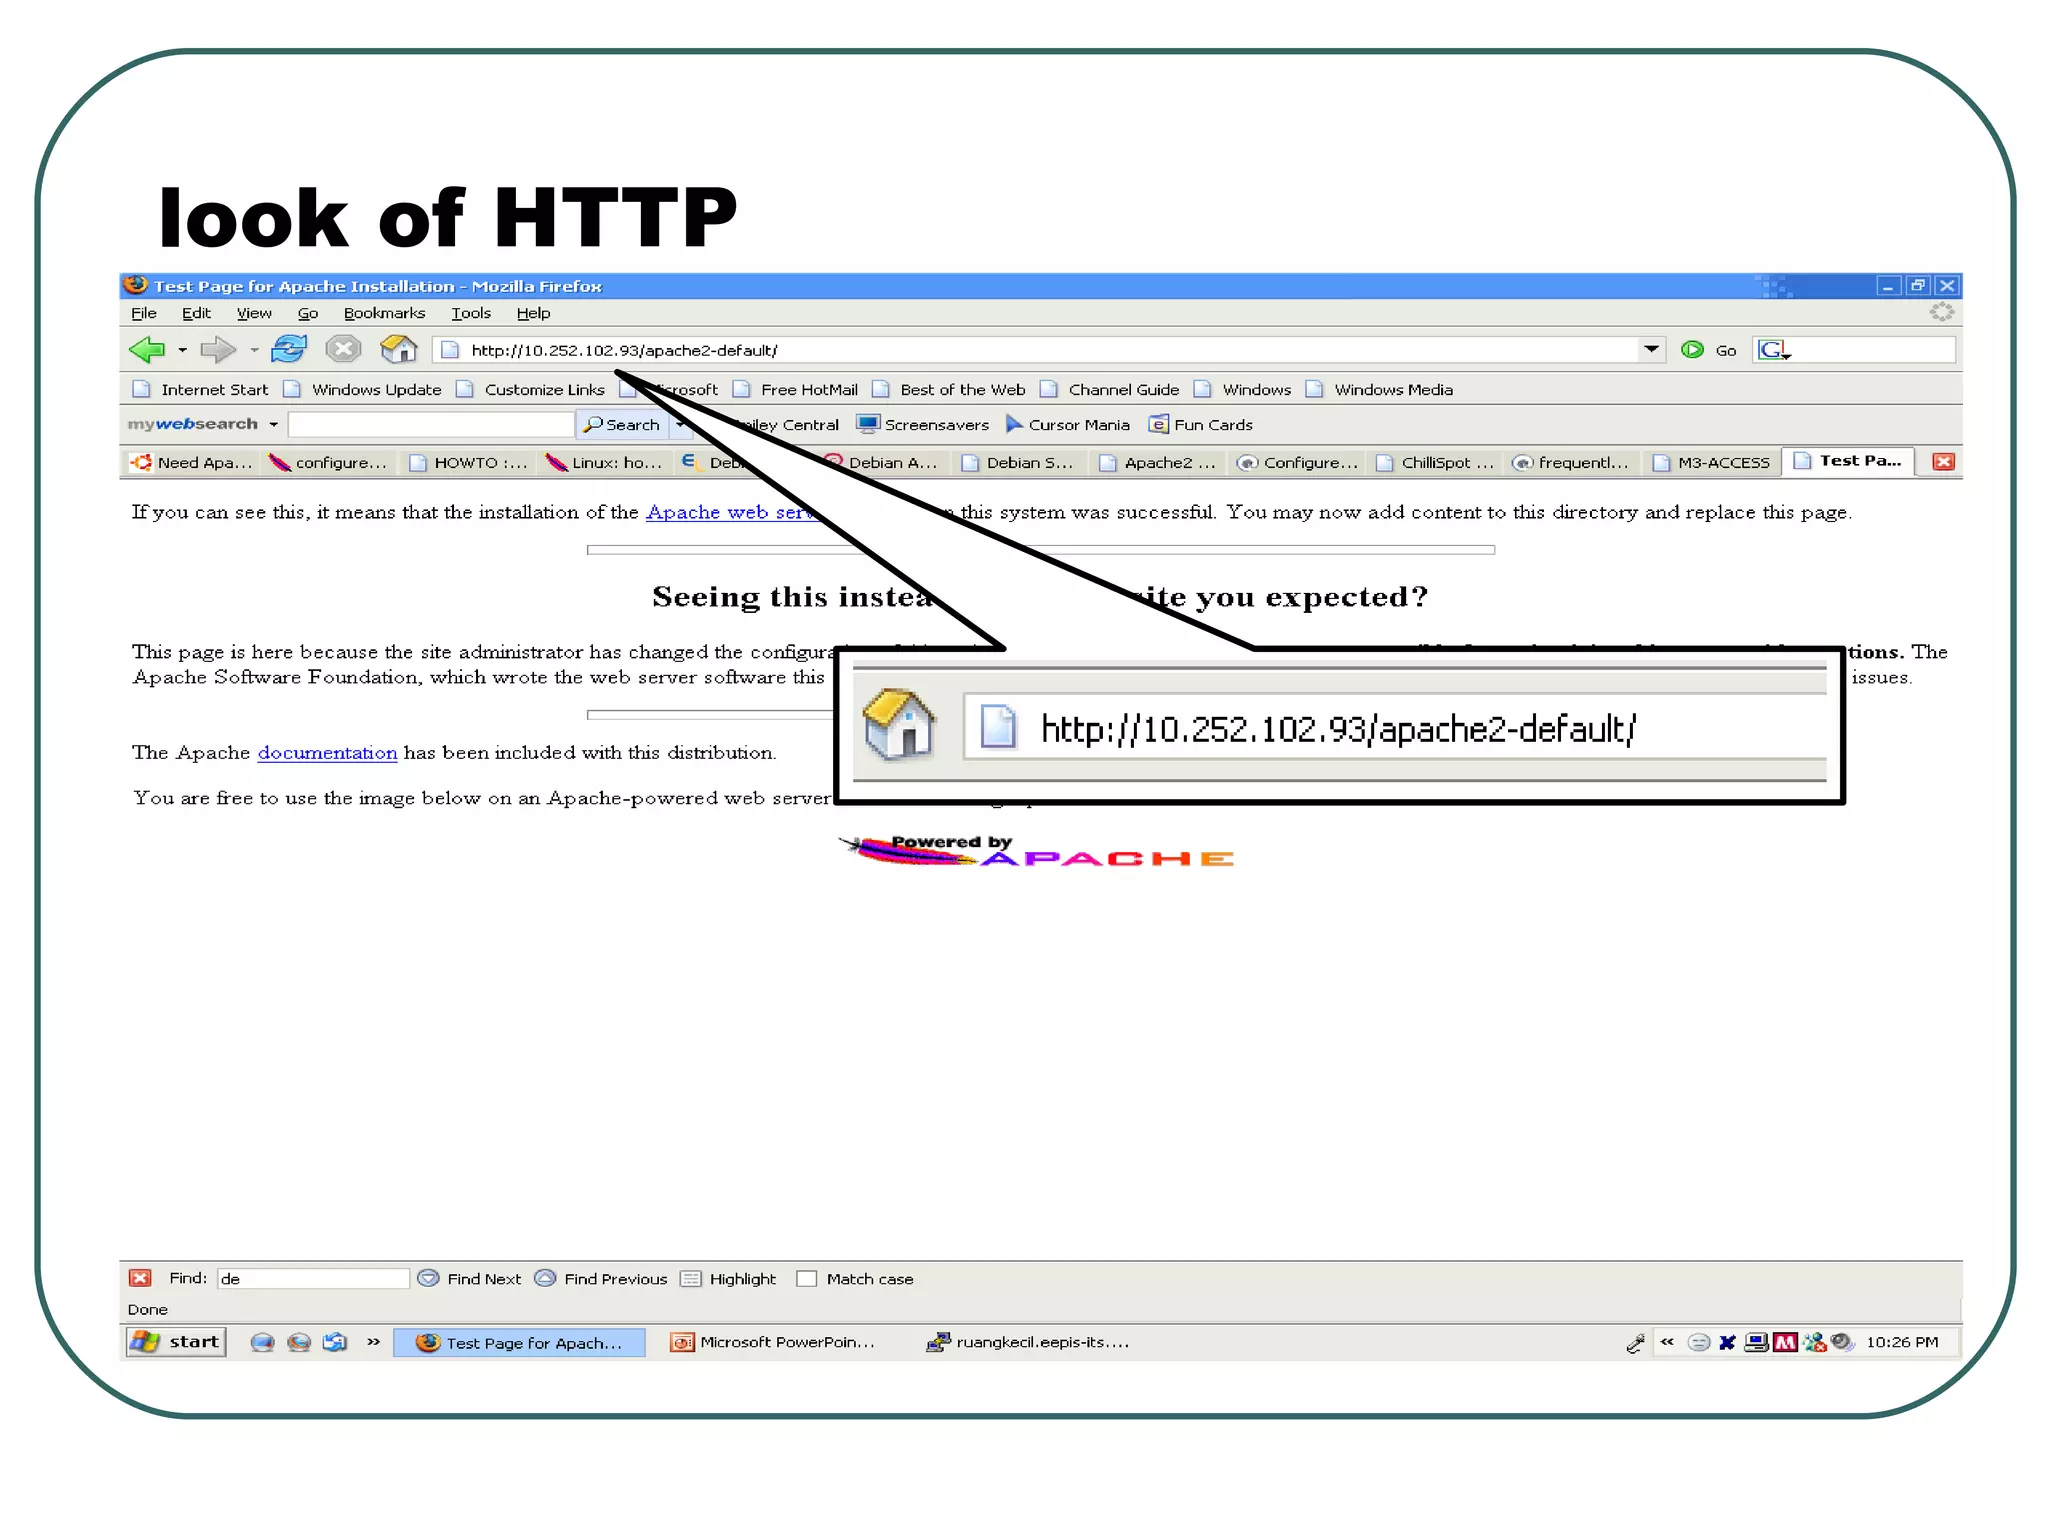Open the Tools menu
Viewport: 2048px width, 1536px height.
click(x=471, y=313)
